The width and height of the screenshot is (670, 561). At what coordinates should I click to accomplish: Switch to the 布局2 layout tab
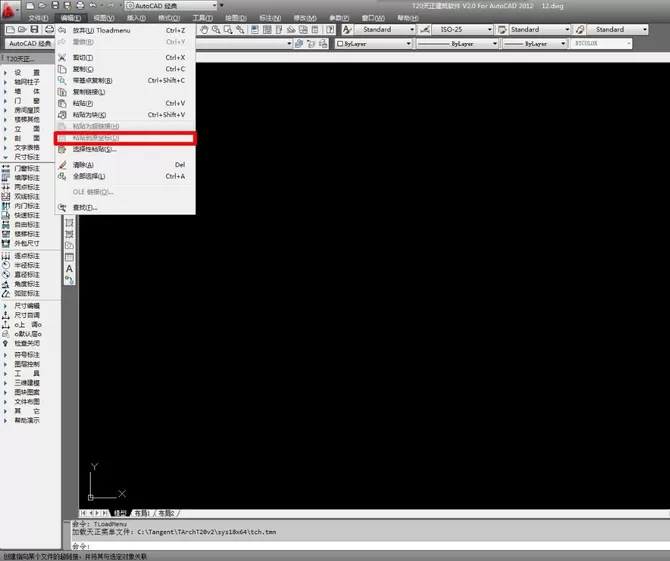point(166,513)
